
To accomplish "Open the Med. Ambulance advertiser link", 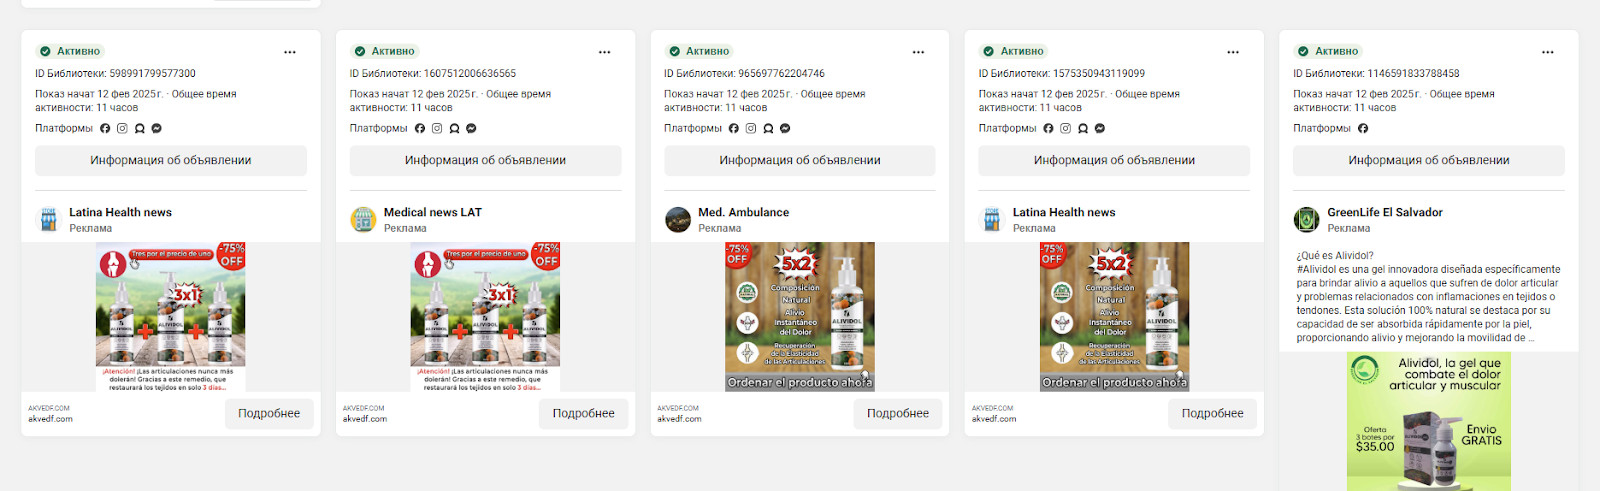I will (x=744, y=212).
